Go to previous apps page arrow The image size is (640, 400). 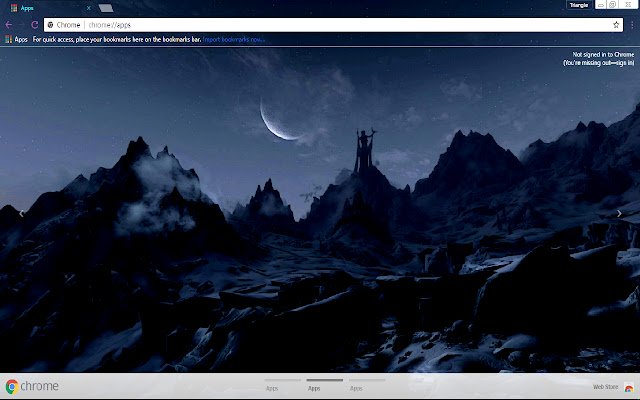[x=21, y=213]
